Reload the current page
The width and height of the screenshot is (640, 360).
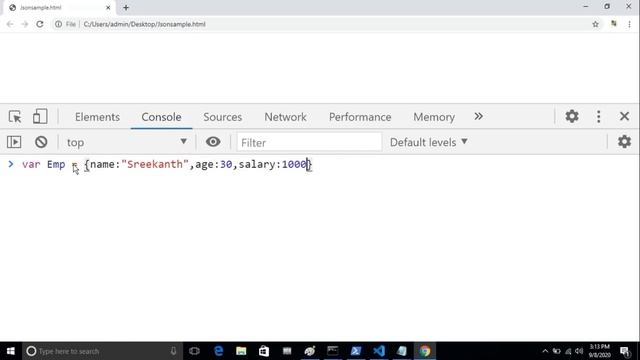click(40, 24)
